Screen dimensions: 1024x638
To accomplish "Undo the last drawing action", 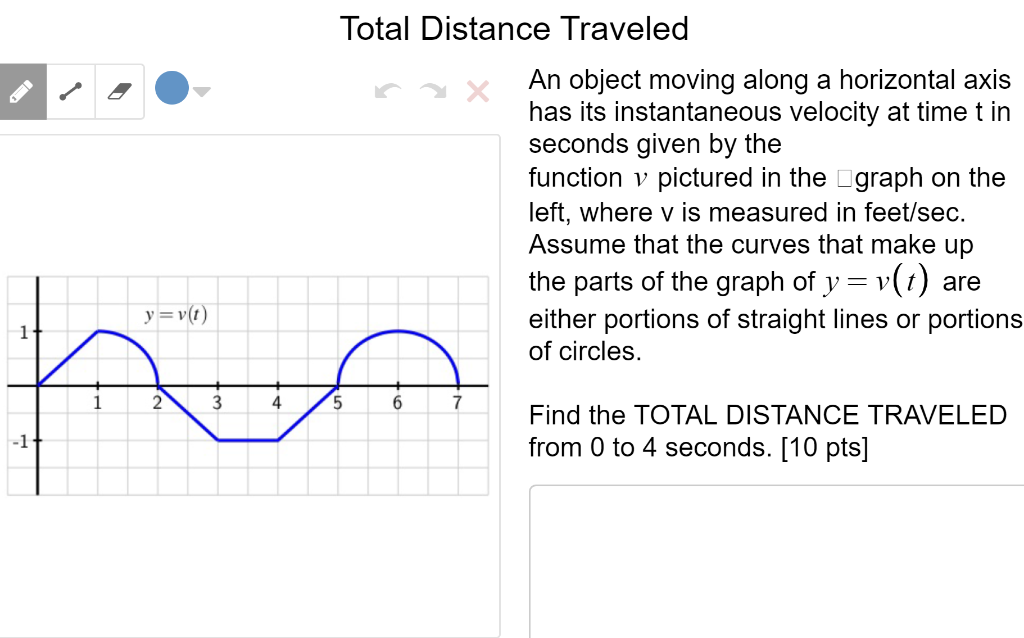I will (x=389, y=91).
